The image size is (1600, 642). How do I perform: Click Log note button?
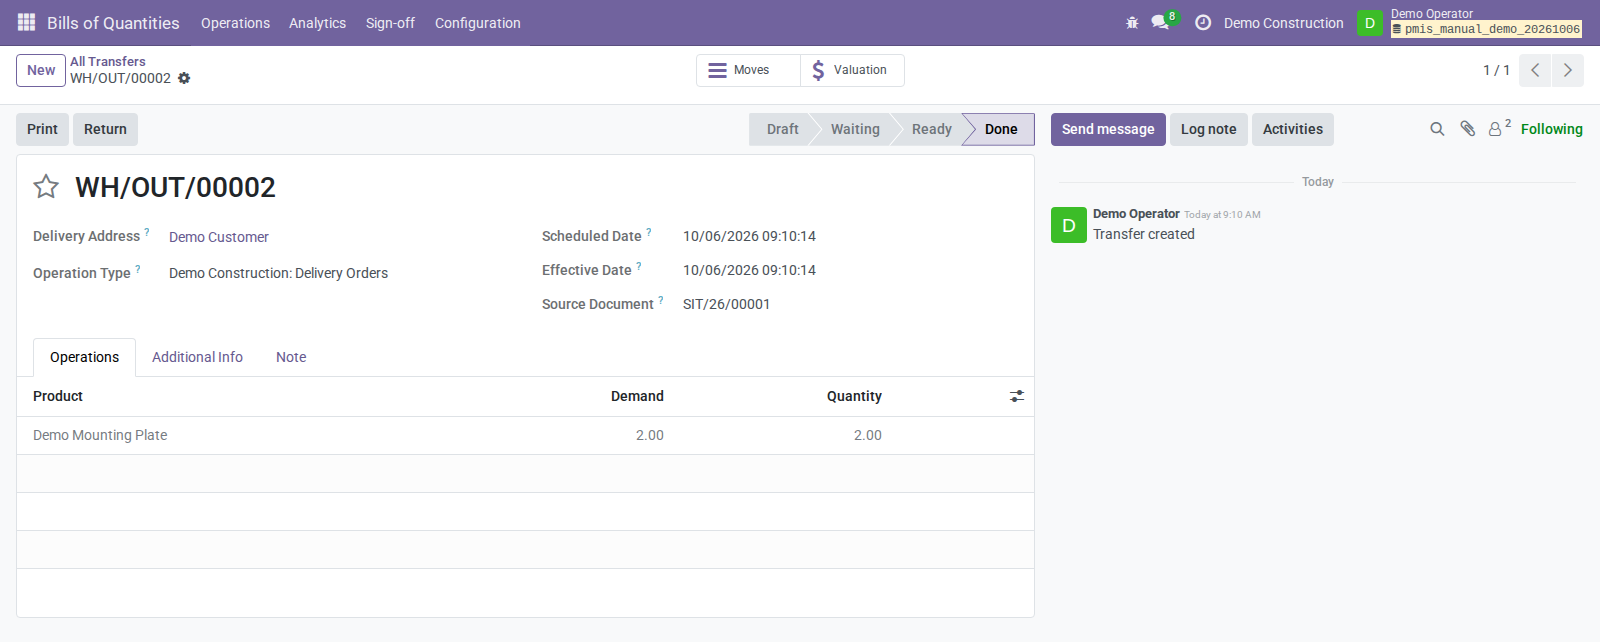tap(1208, 129)
